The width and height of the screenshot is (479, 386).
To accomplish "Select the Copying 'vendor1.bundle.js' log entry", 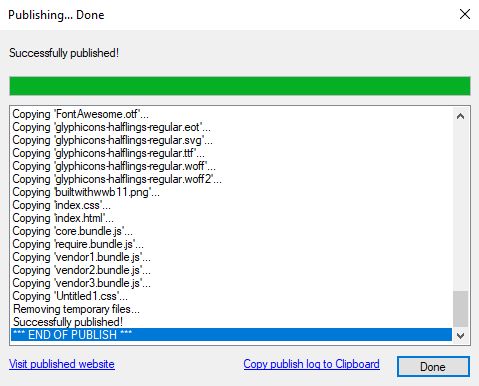I will click(x=231, y=257).
